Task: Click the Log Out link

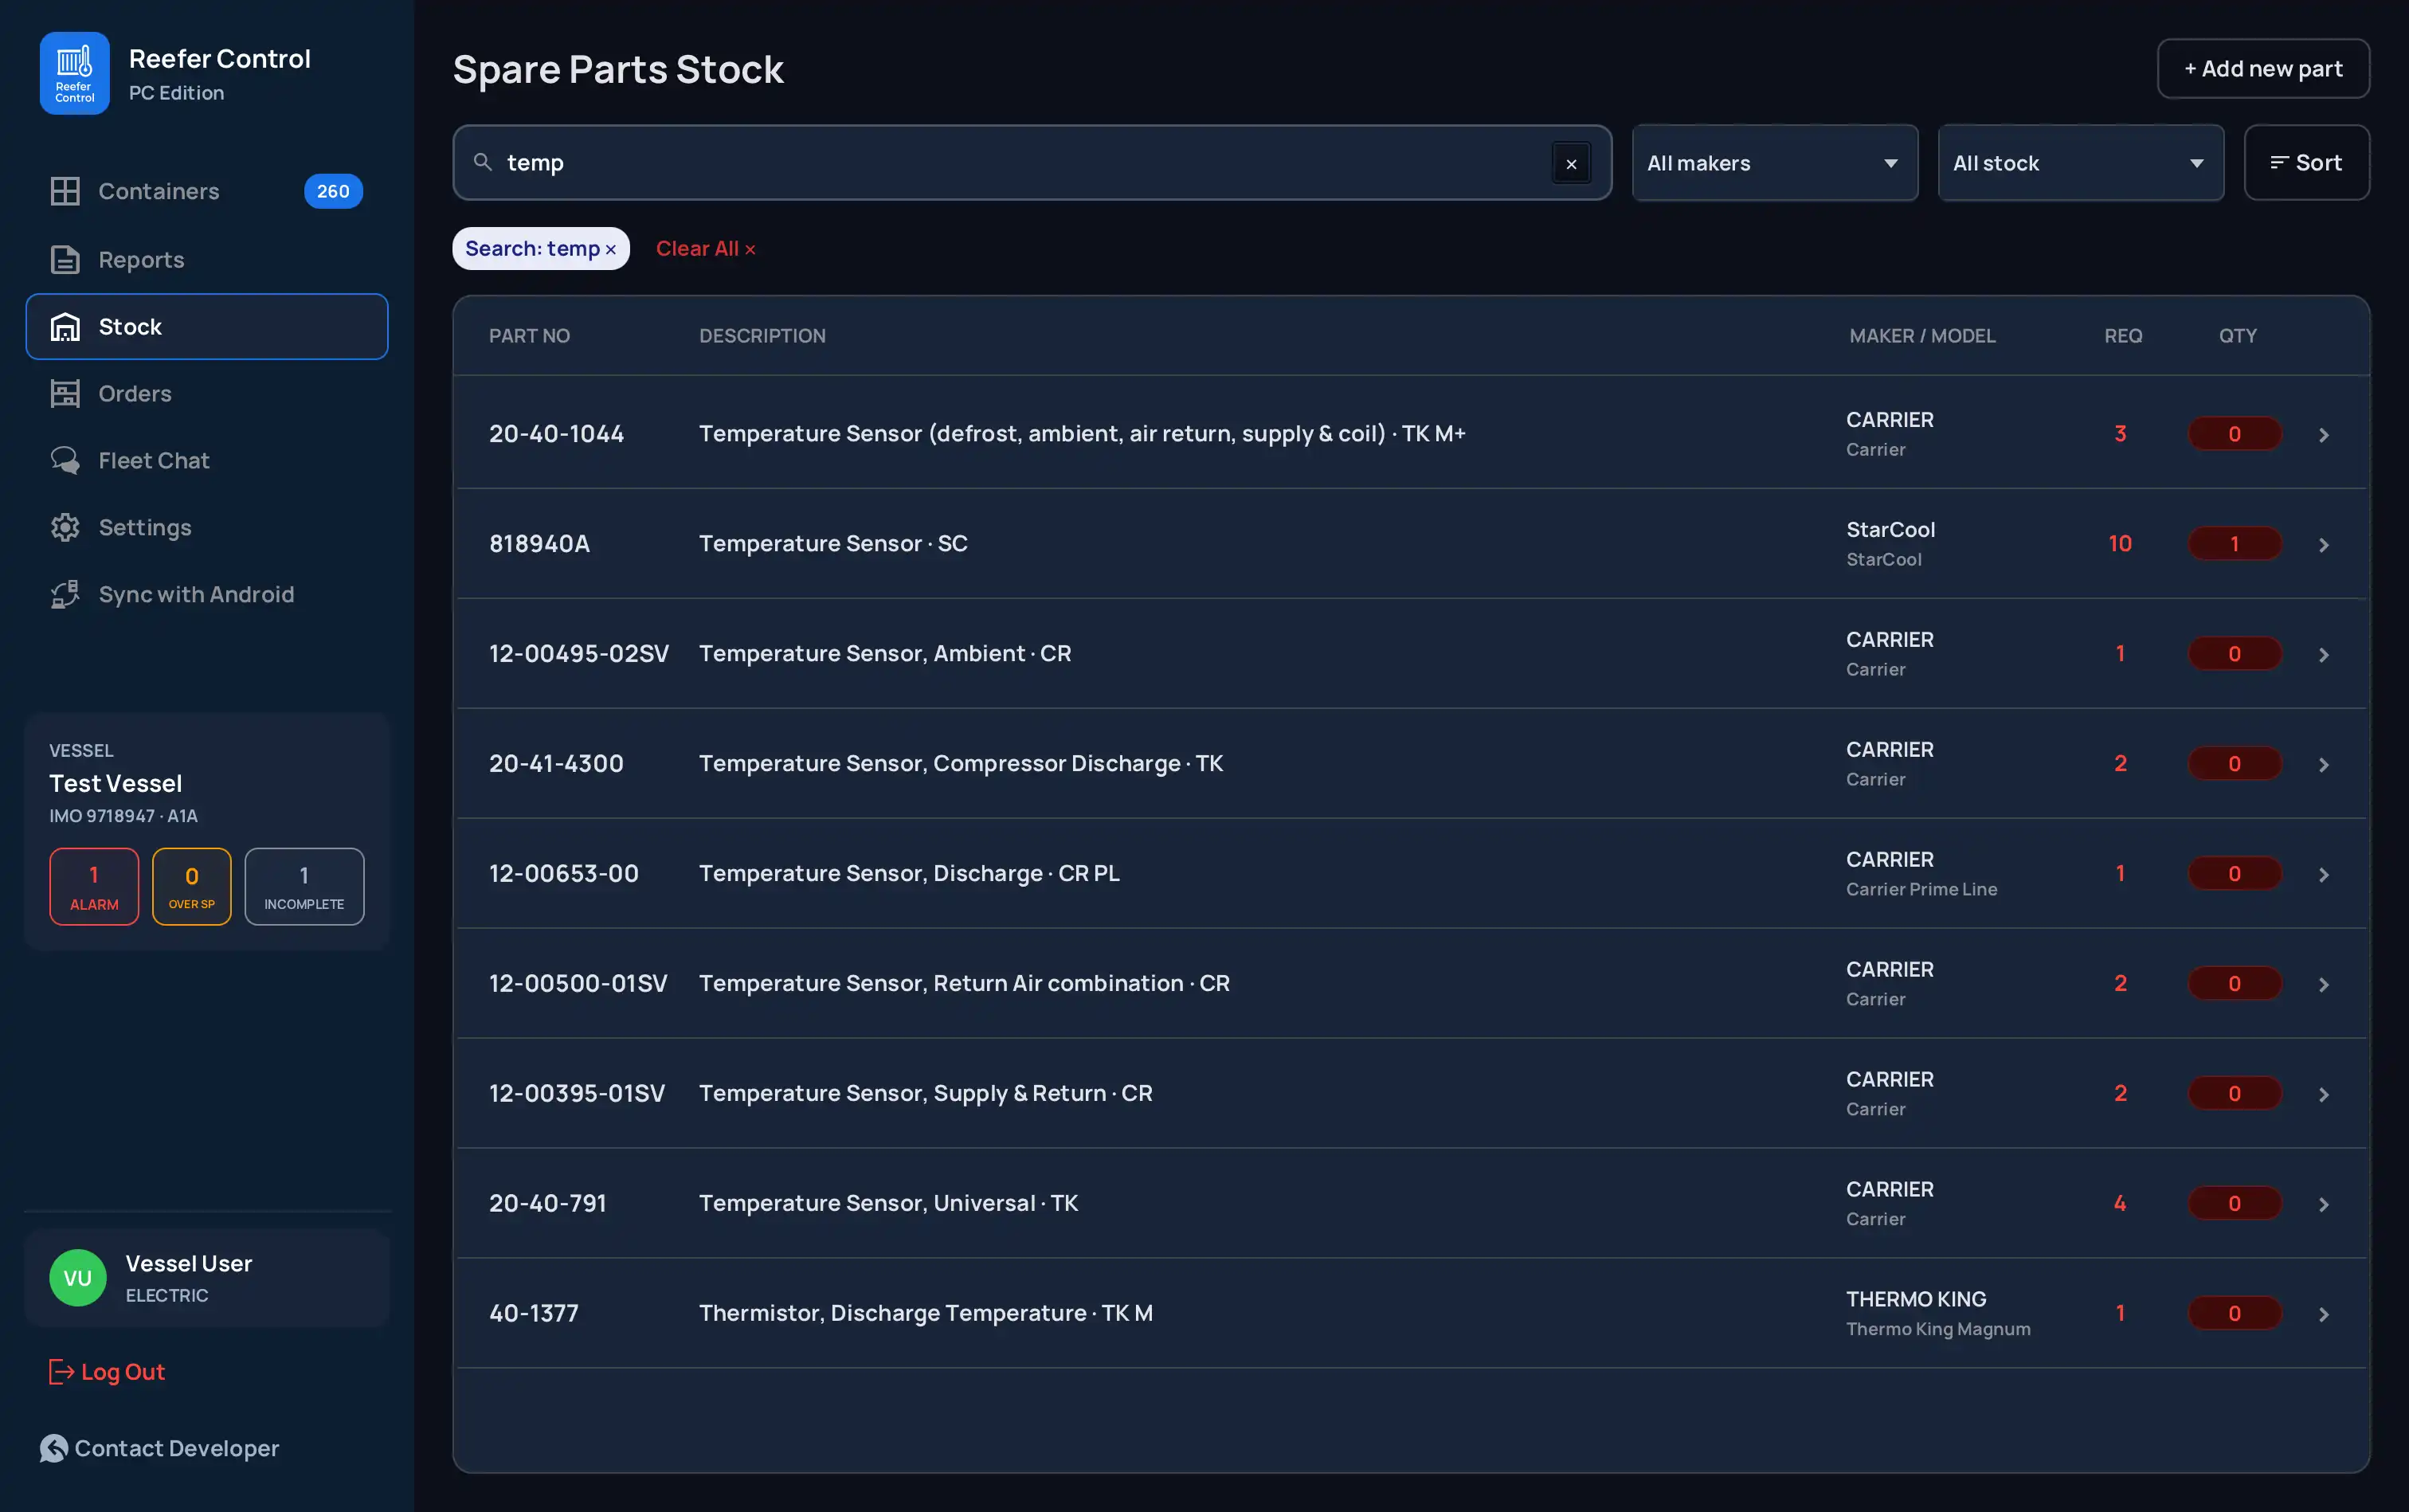Action: pos(107,1372)
